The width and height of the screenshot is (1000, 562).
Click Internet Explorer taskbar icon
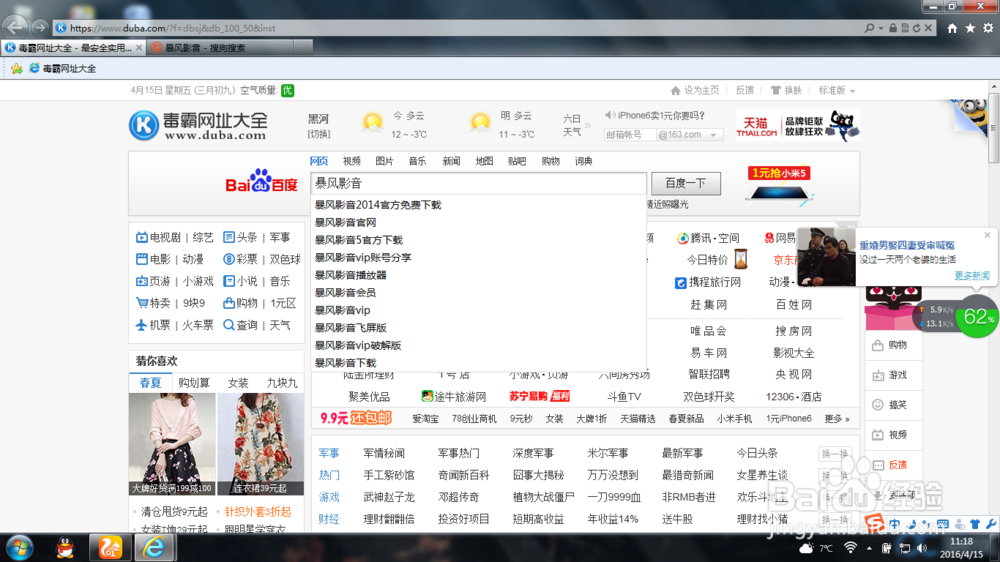point(154,548)
